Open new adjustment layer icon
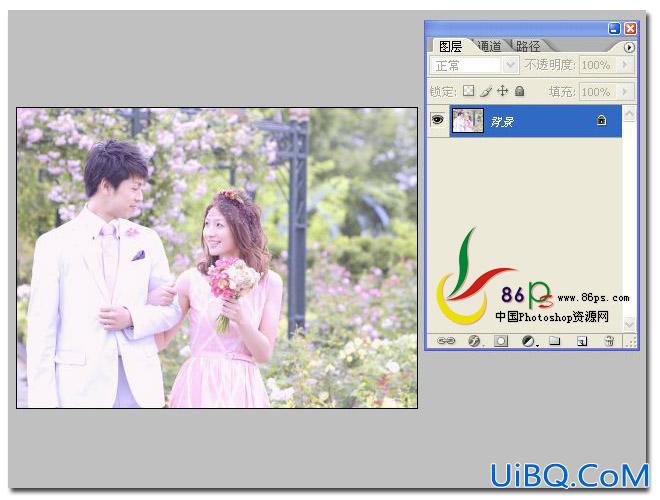The image size is (660, 500). pyautogui.click(x=529, y=340)
